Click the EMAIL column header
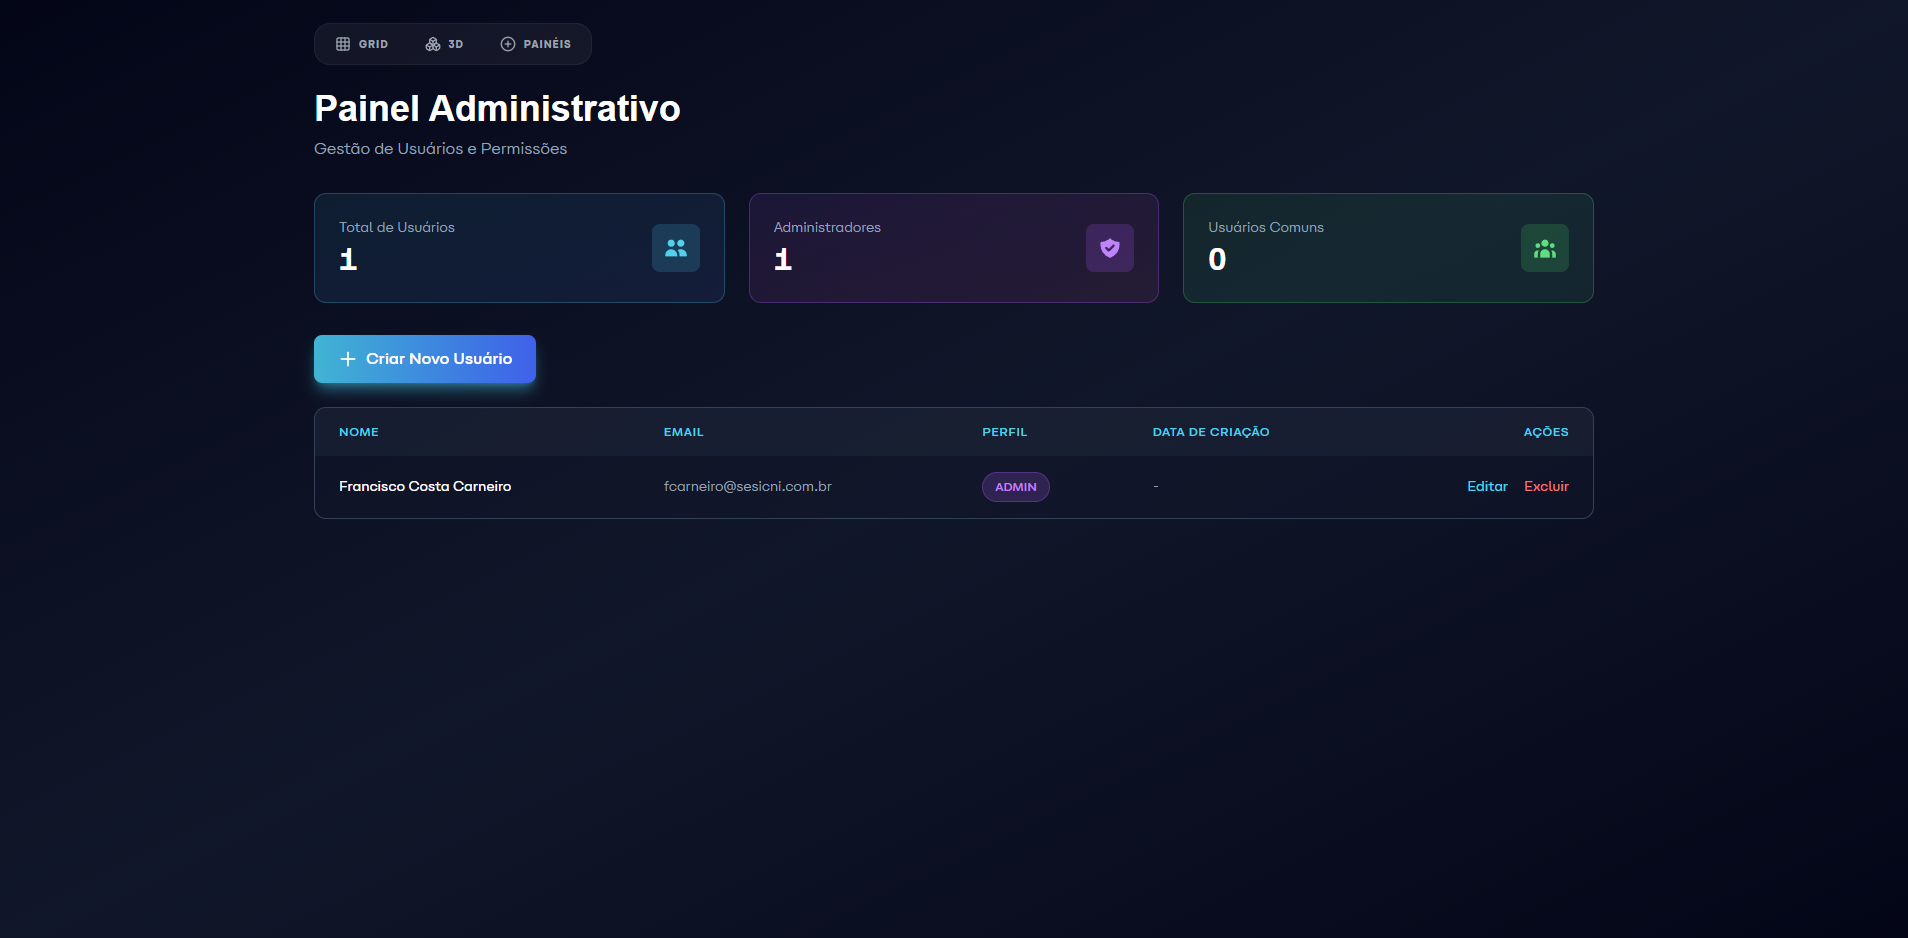Viewport: 1908px width, 938px height. click(x=683, y=432)
